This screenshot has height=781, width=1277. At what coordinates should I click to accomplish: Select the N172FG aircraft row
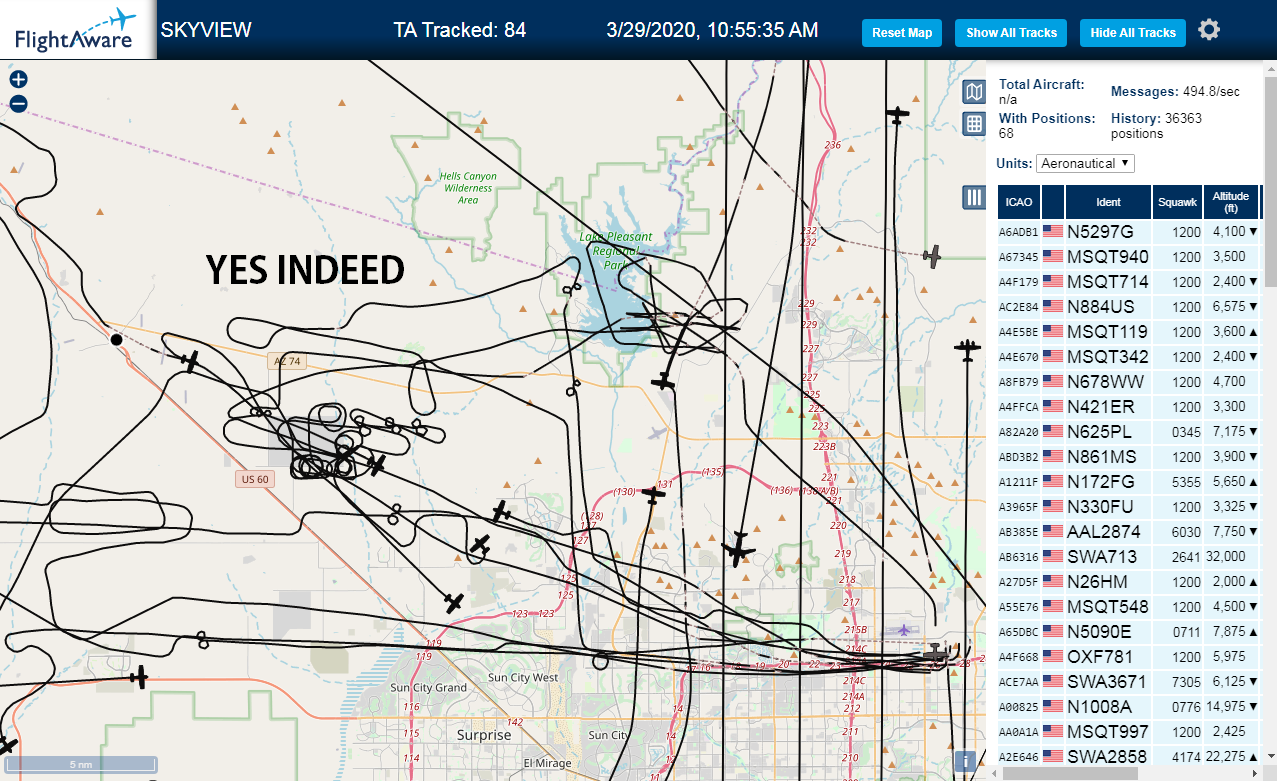tap(1130, 481)
